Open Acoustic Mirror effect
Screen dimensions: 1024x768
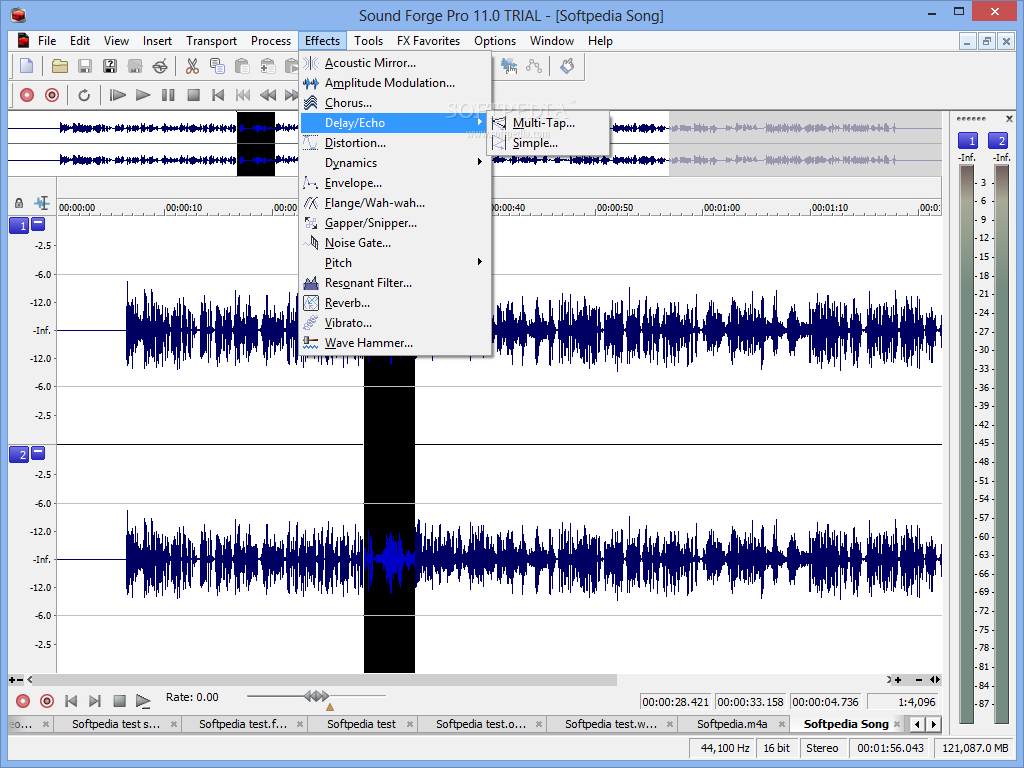pos(396,63)
